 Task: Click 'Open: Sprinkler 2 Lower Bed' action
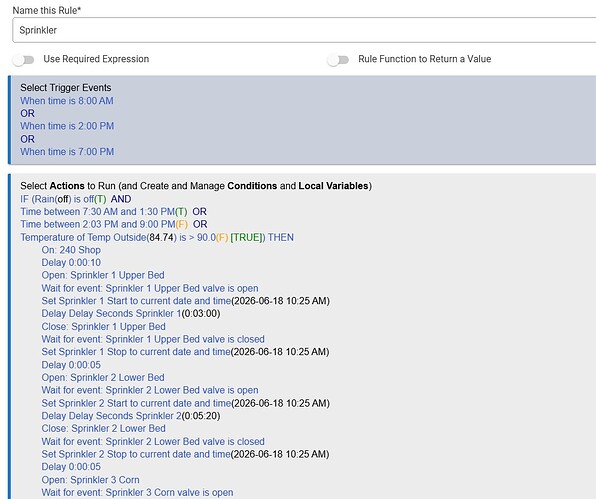click(103, 377)
